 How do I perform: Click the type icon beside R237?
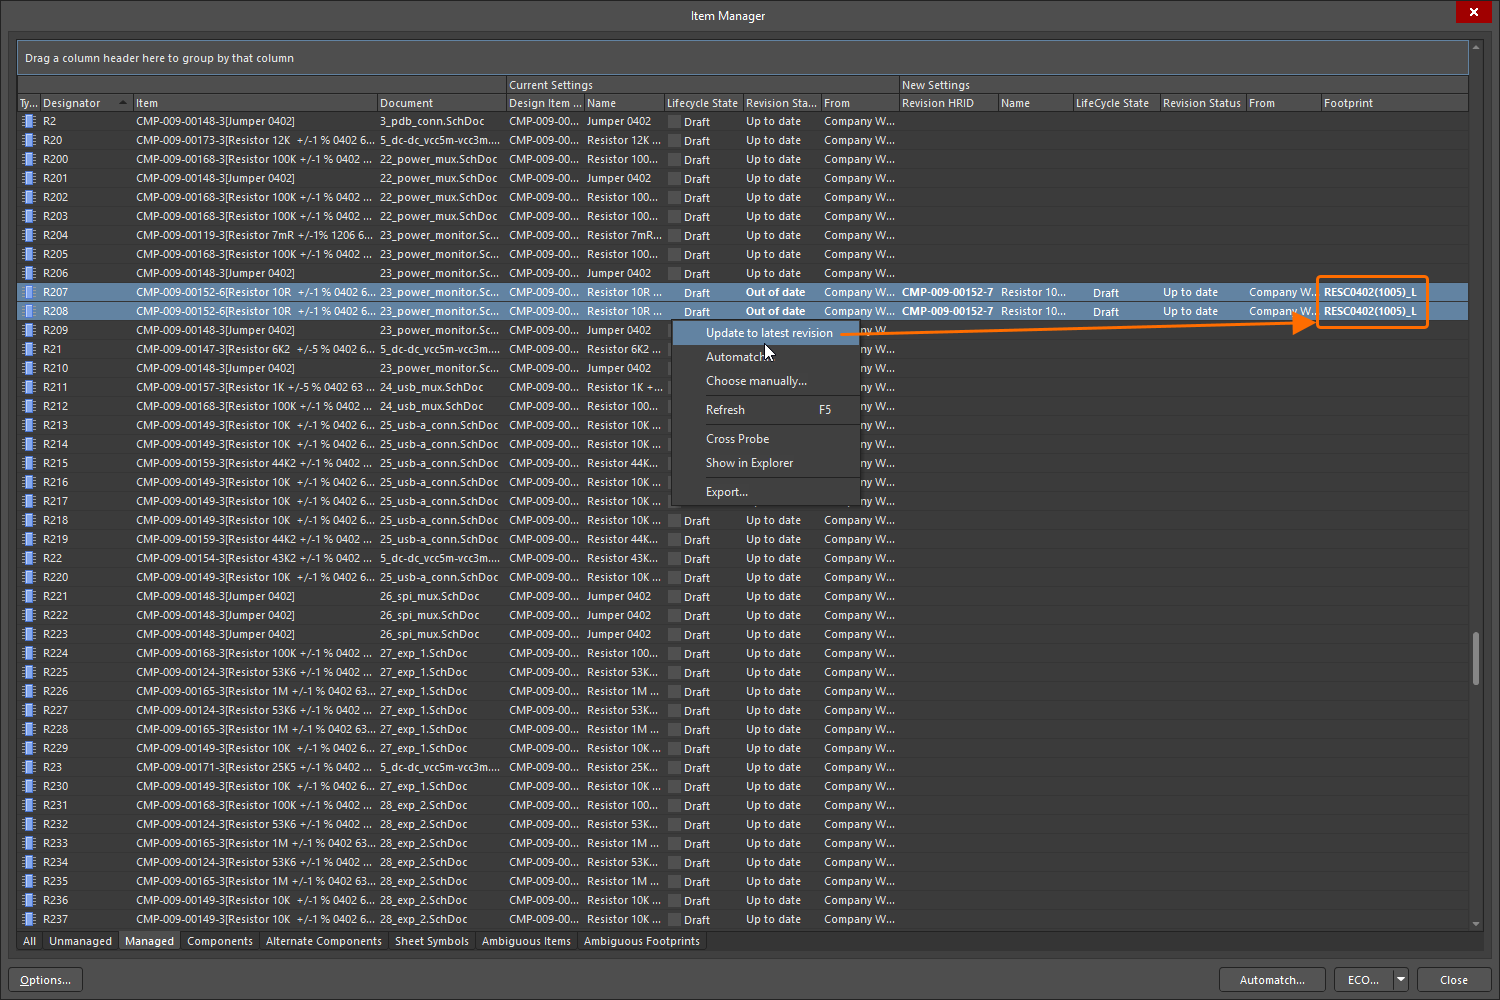tap(29, 919)
